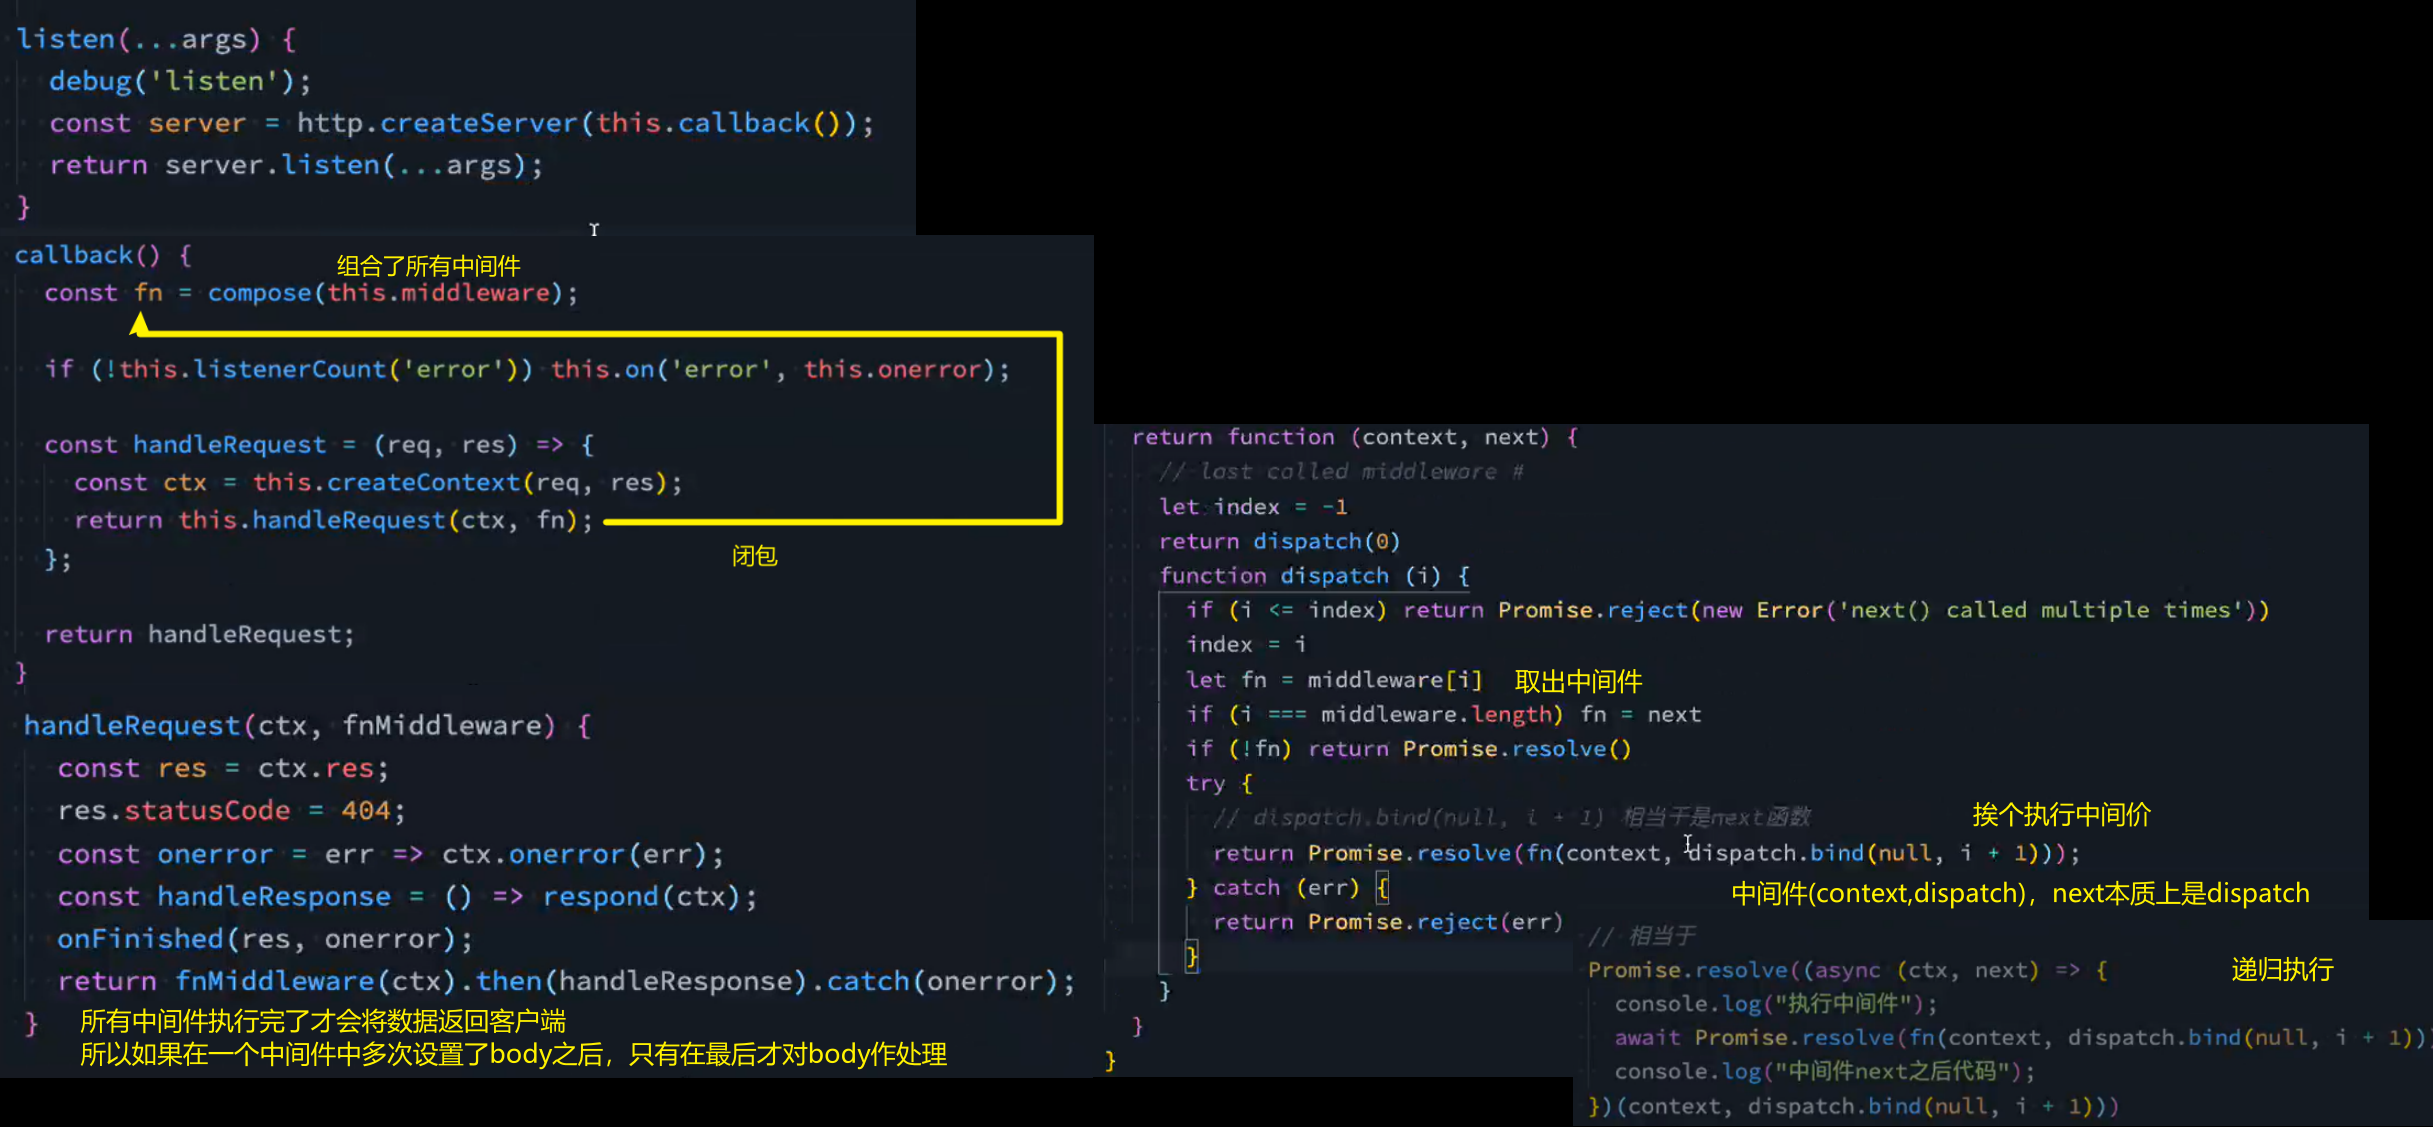The height and width of the screenshot is (1127, 2433).
Task: Click 'let index = -1' line
Action: [x=1253, y=507]
